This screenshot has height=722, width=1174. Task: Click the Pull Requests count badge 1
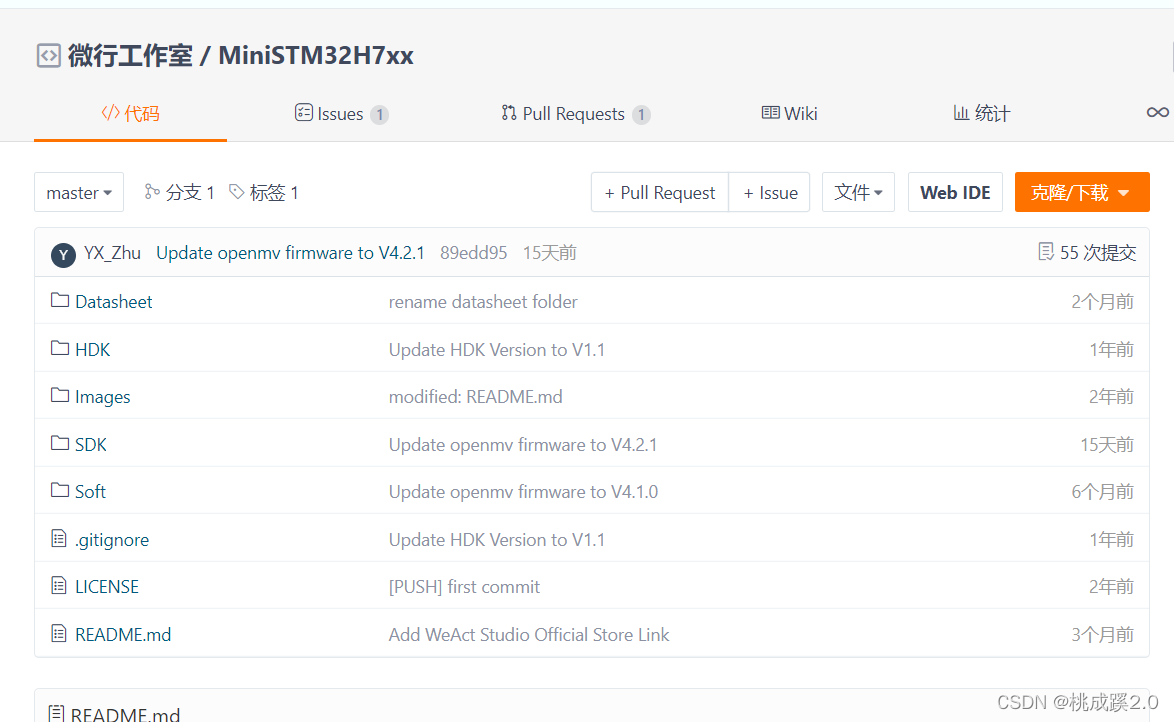tap(642, 115)
